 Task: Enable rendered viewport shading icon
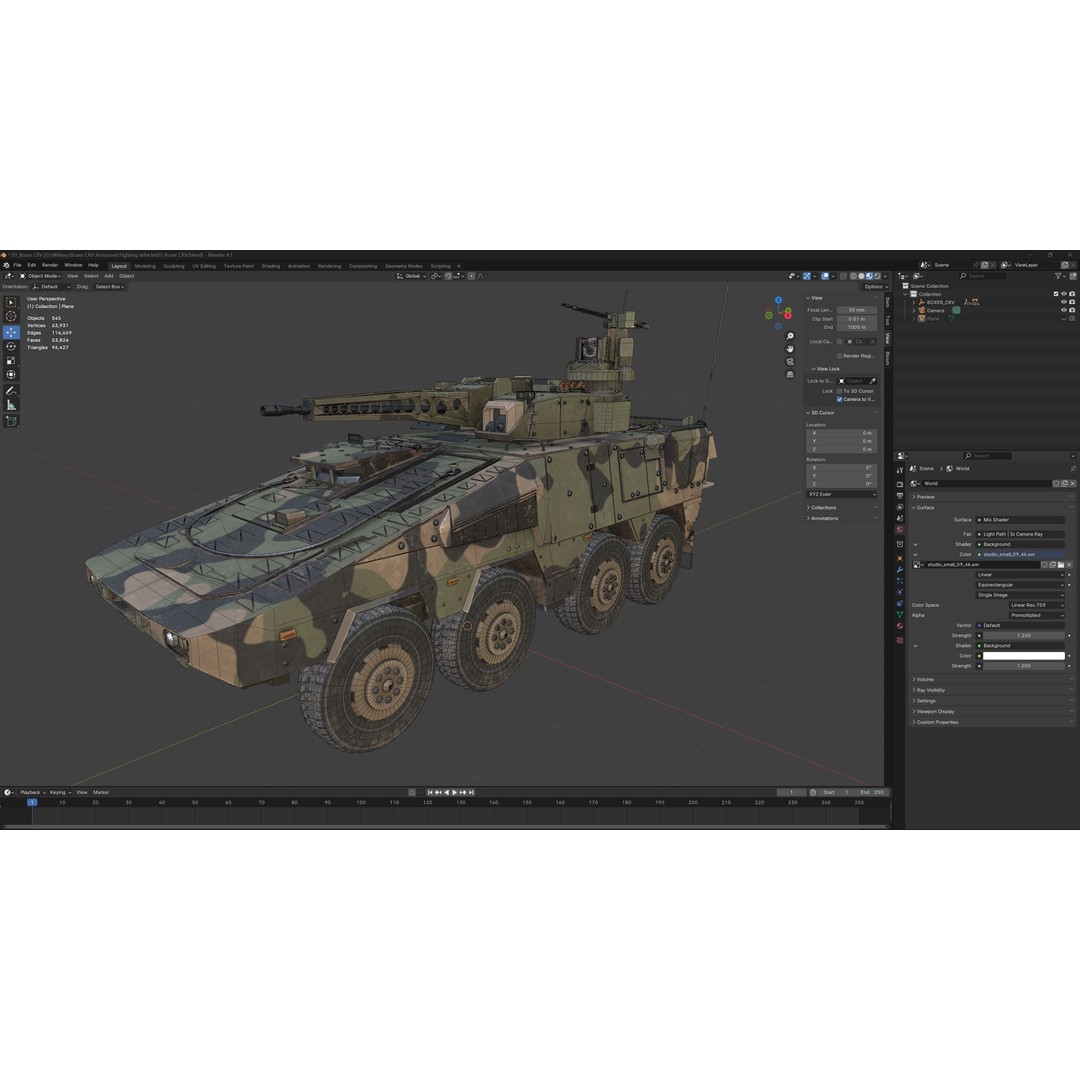(877, 276)
